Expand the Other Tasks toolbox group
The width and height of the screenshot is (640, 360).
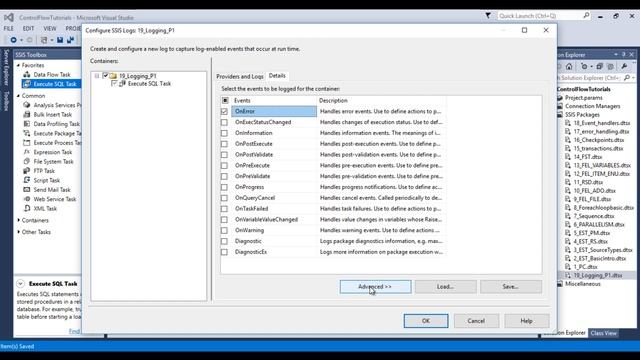click(18, 232)
